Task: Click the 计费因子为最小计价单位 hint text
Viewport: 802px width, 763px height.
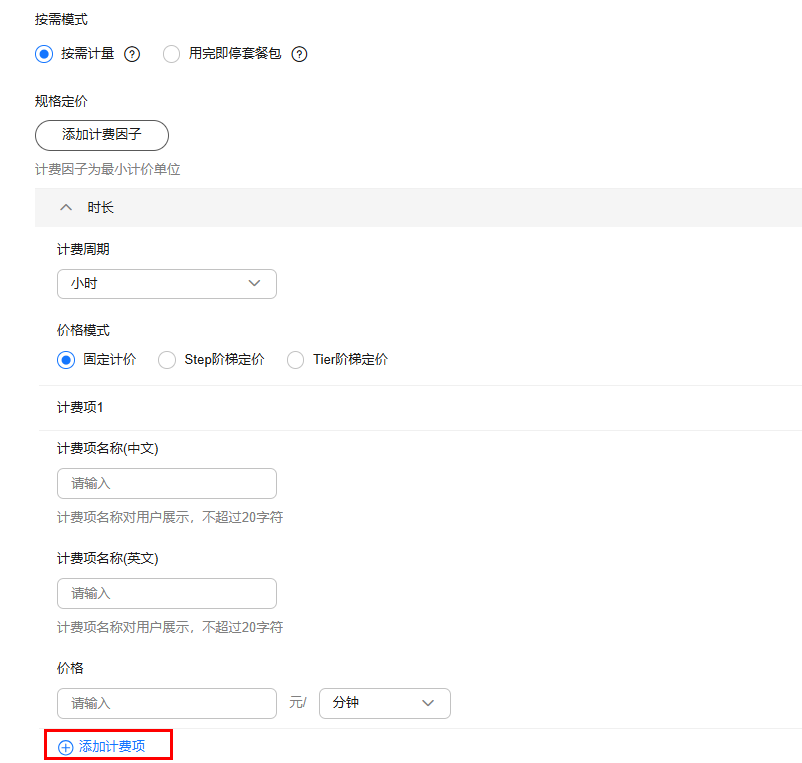Action: click(x=107, y=169)
